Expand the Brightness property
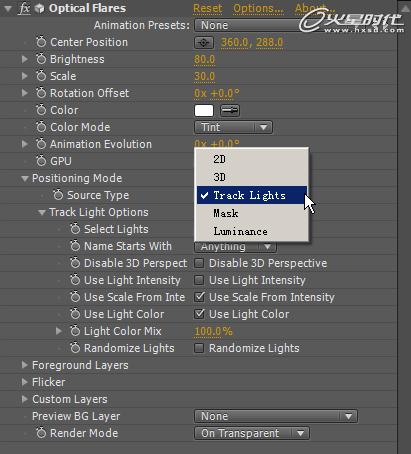The image size is (411, 454). click(x=24, y=59)
